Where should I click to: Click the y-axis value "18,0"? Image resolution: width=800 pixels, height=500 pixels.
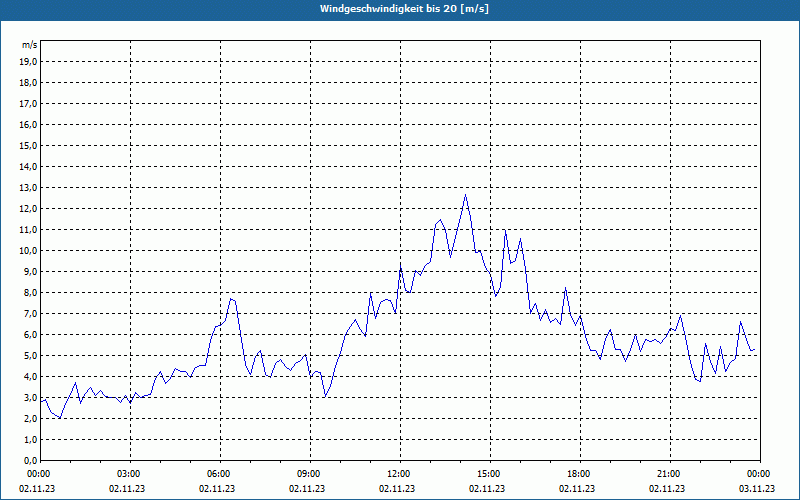point(29,83)
